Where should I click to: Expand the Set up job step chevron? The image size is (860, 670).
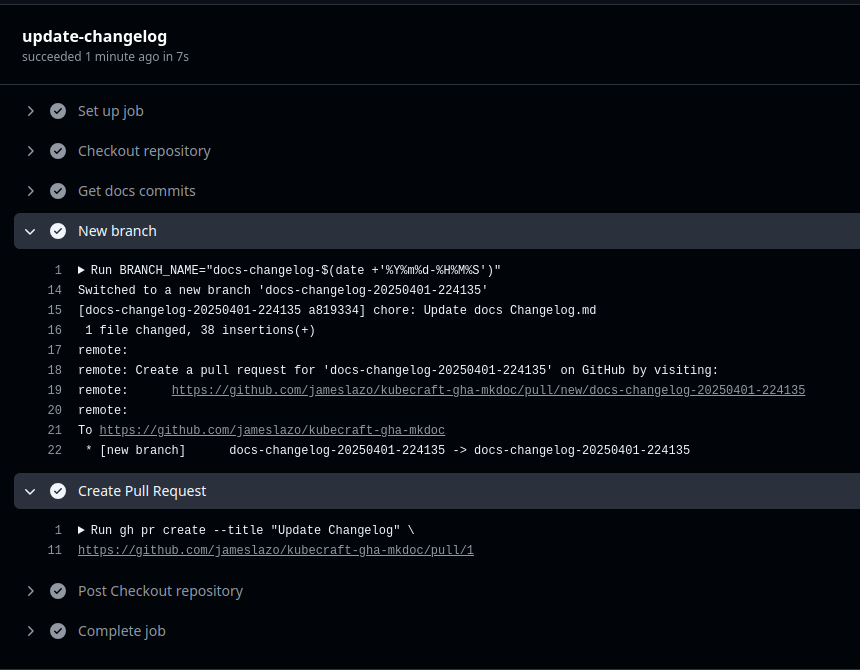[x=31, y=111]
